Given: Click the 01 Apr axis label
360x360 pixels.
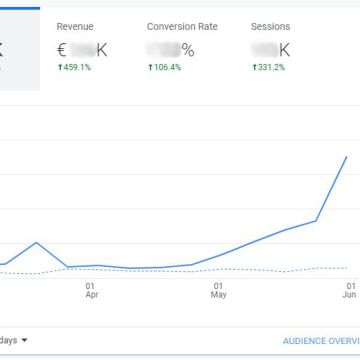Looking at the screenshot, I should pyautogui.click(x=91, y=290).
